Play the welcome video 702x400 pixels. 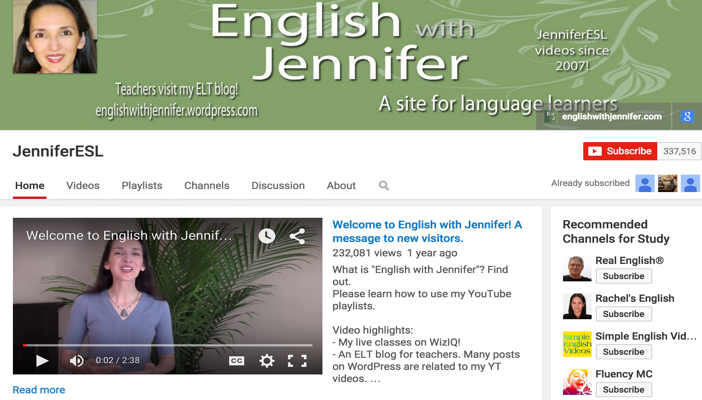(42, 360)
